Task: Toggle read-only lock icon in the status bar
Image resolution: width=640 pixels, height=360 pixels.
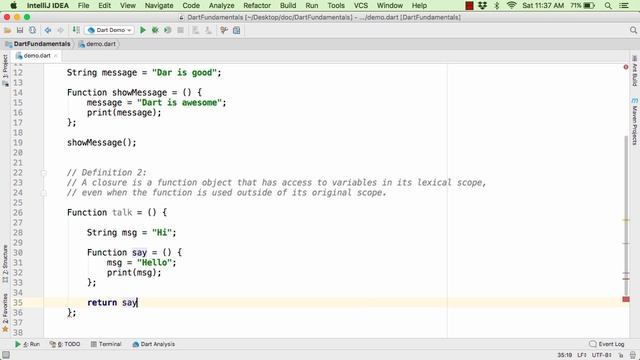Action: point(621,355)
